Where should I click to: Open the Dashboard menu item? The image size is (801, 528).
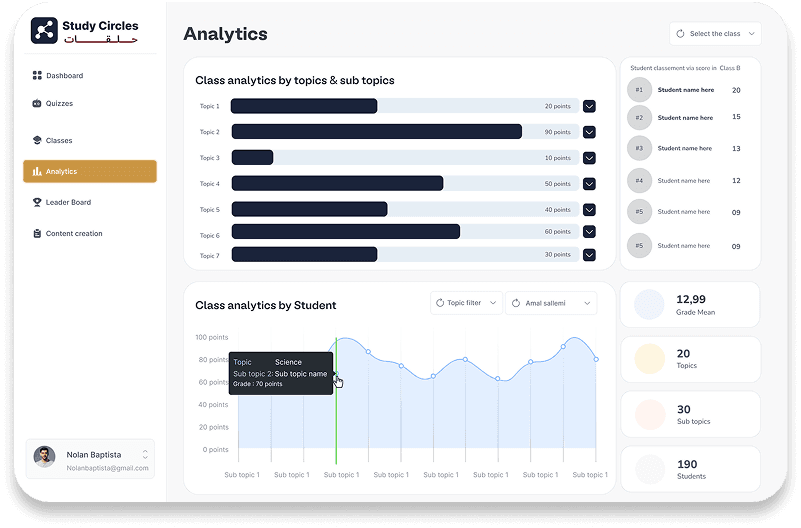pyautogui.click(x=64, y=76)
